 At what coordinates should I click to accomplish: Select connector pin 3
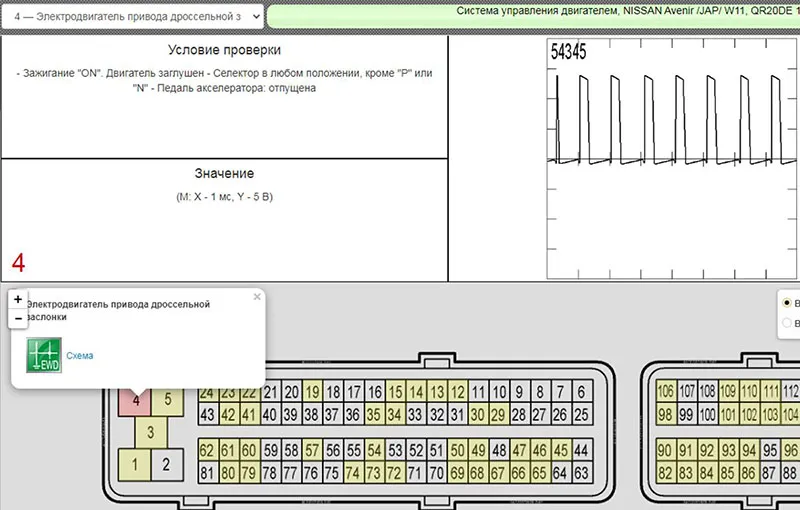point(150,432)
